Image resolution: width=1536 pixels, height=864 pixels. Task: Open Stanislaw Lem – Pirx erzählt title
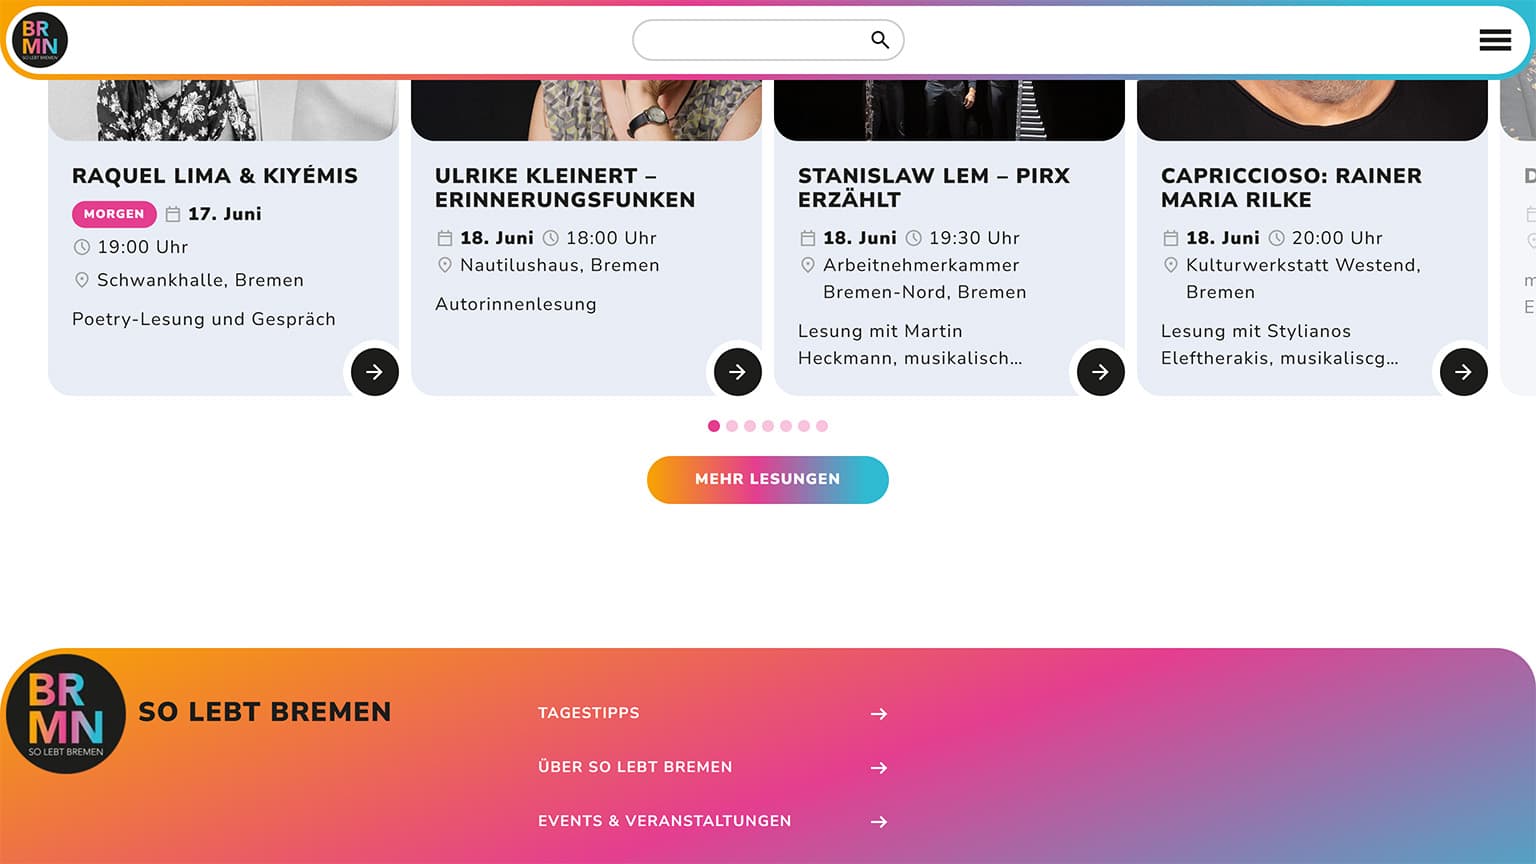(934, 188)
